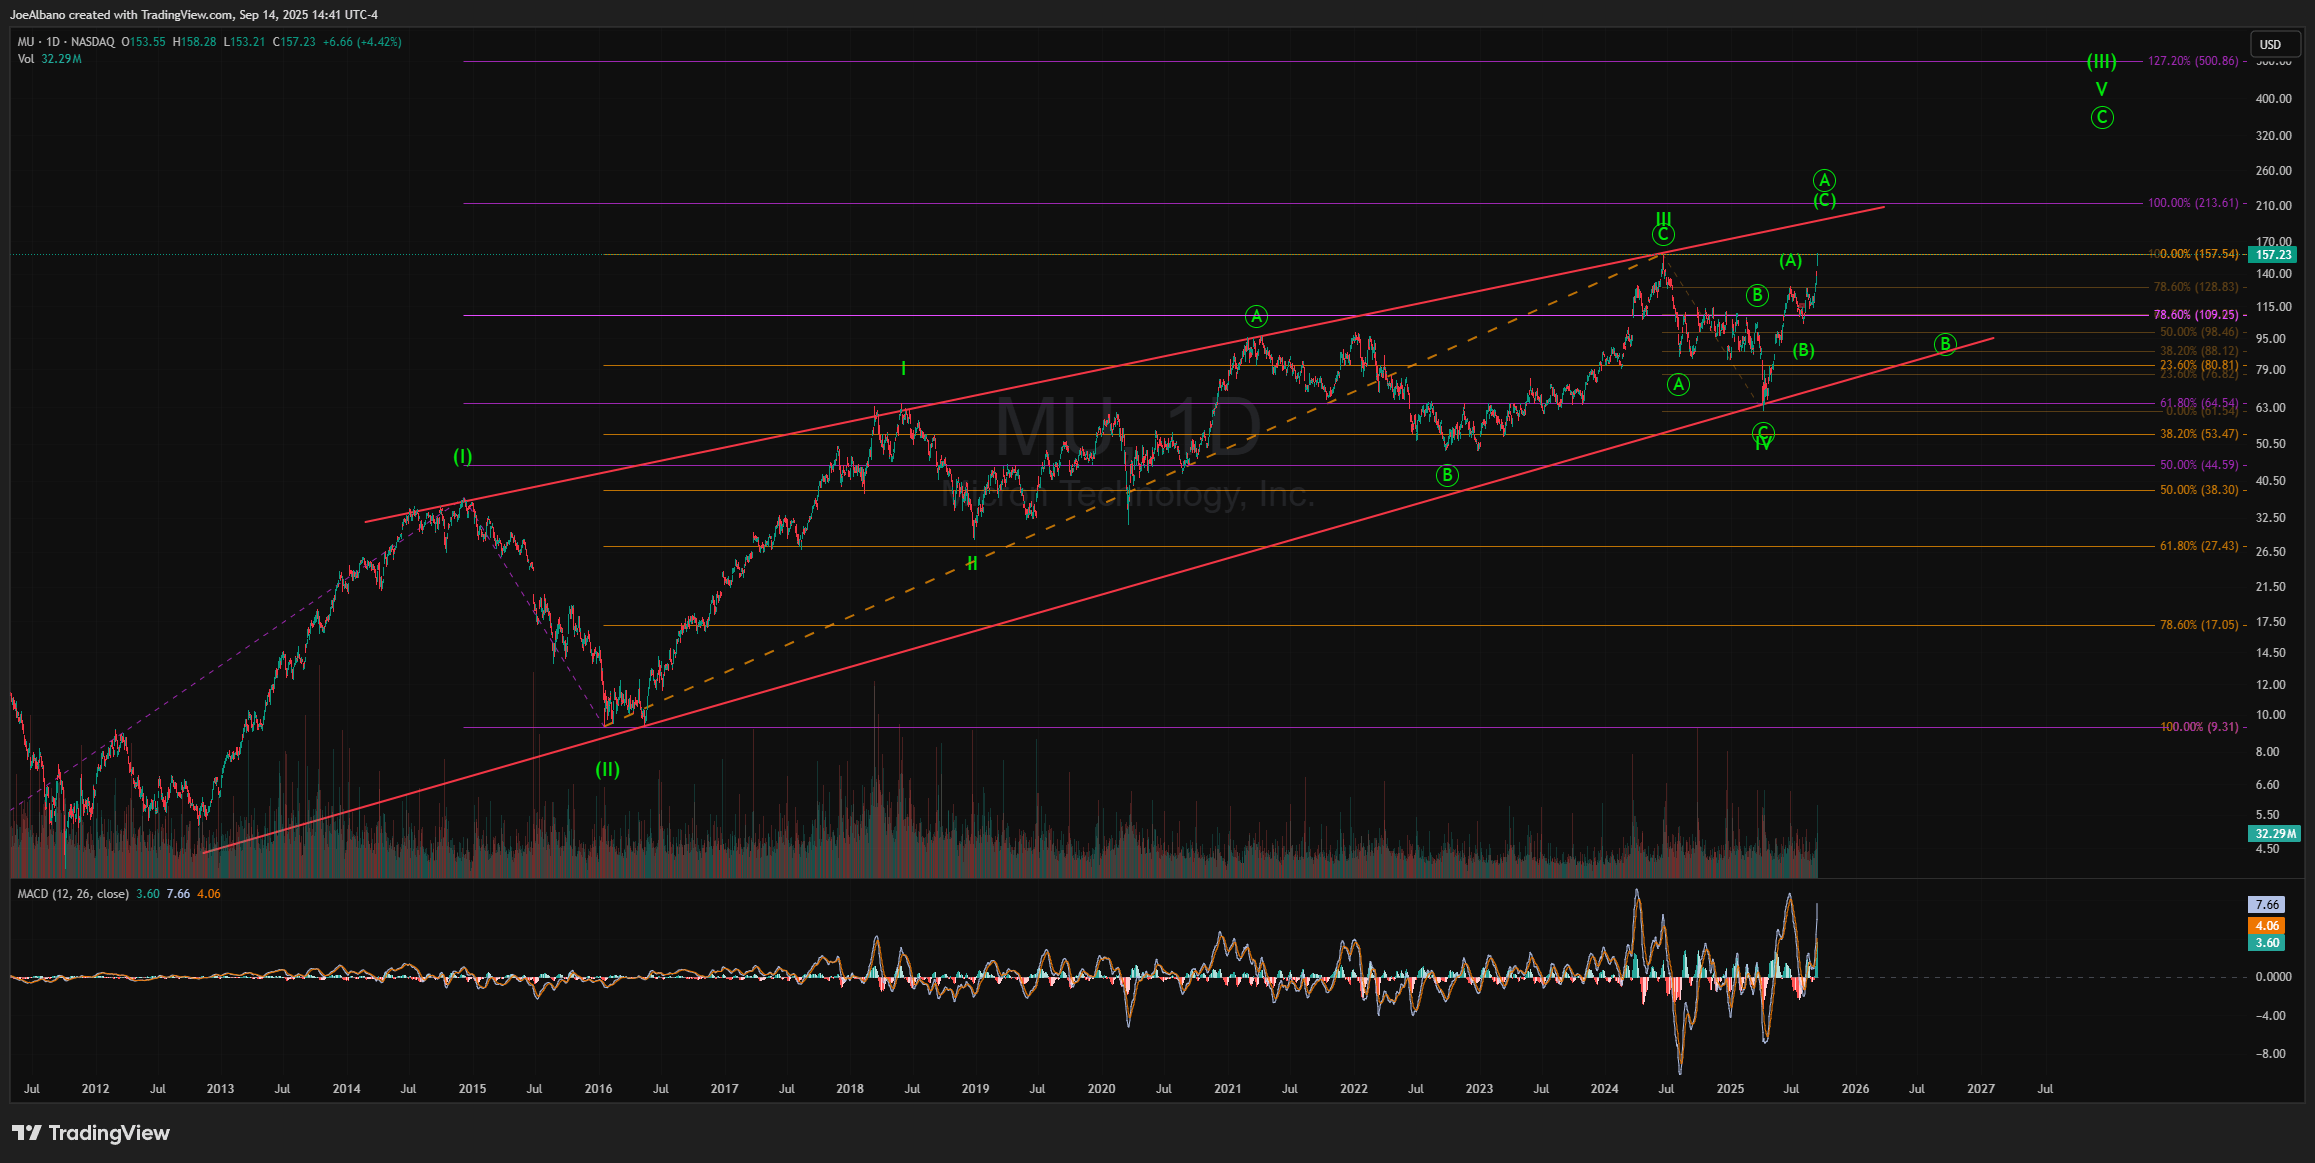Image resolution: width=2315 pixels, height=1163 pixels.
Task: Click the green roman I label near 2018
Action: (x=903, y=369)
